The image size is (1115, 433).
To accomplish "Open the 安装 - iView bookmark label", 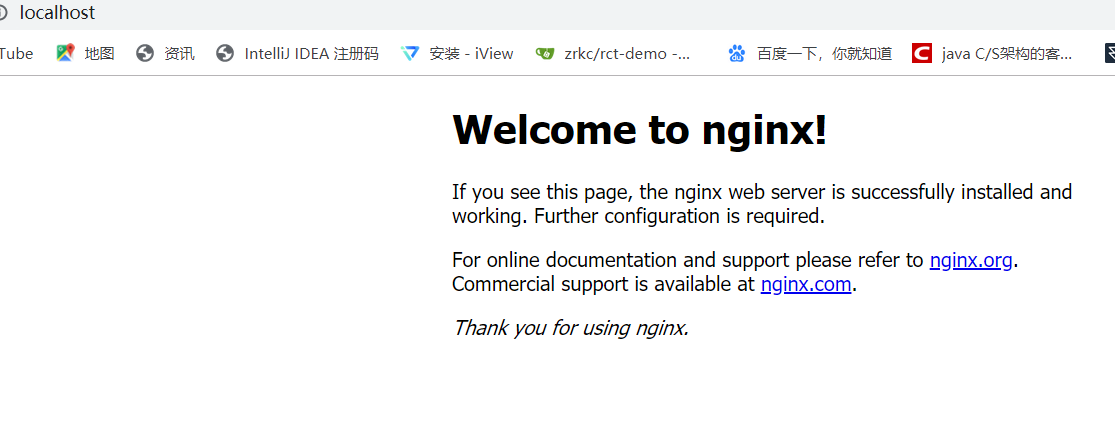I will click(x=471, y=53).
